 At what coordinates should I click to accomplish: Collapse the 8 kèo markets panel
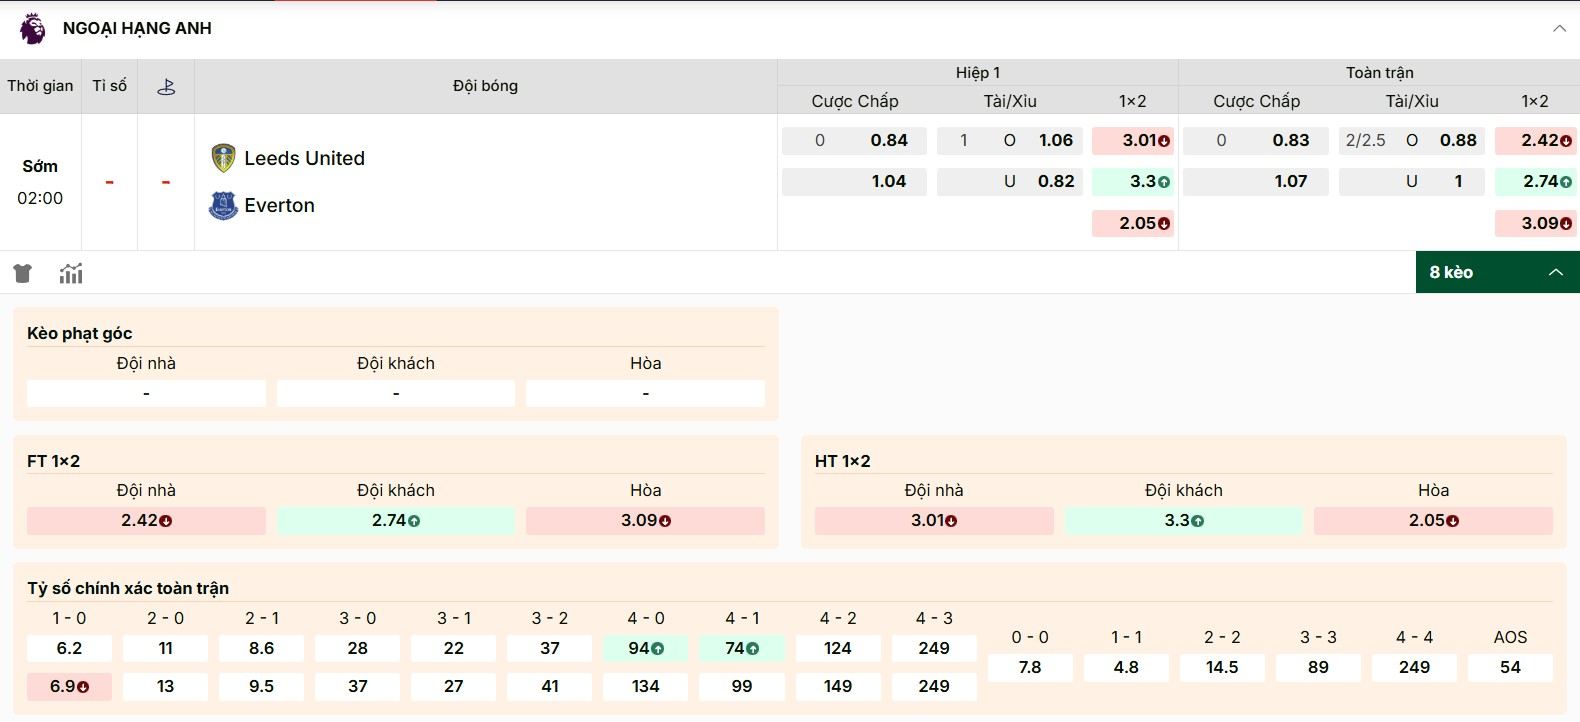click(x=1555, y=272)
